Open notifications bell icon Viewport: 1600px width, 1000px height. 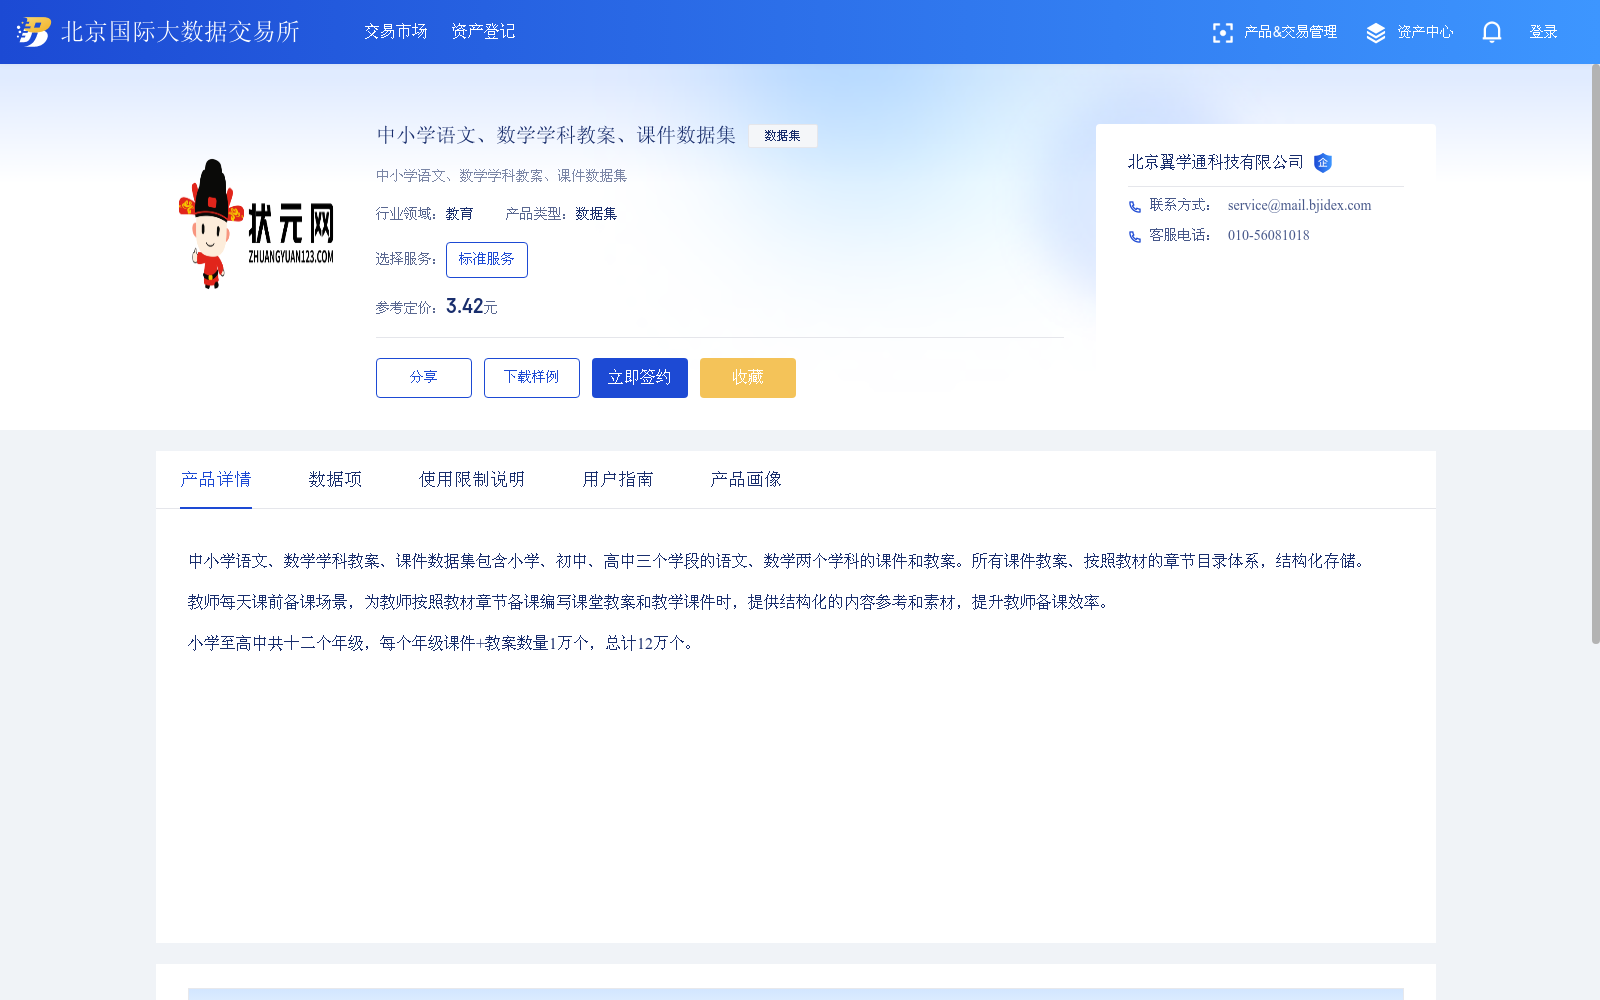click(1492, 32)
